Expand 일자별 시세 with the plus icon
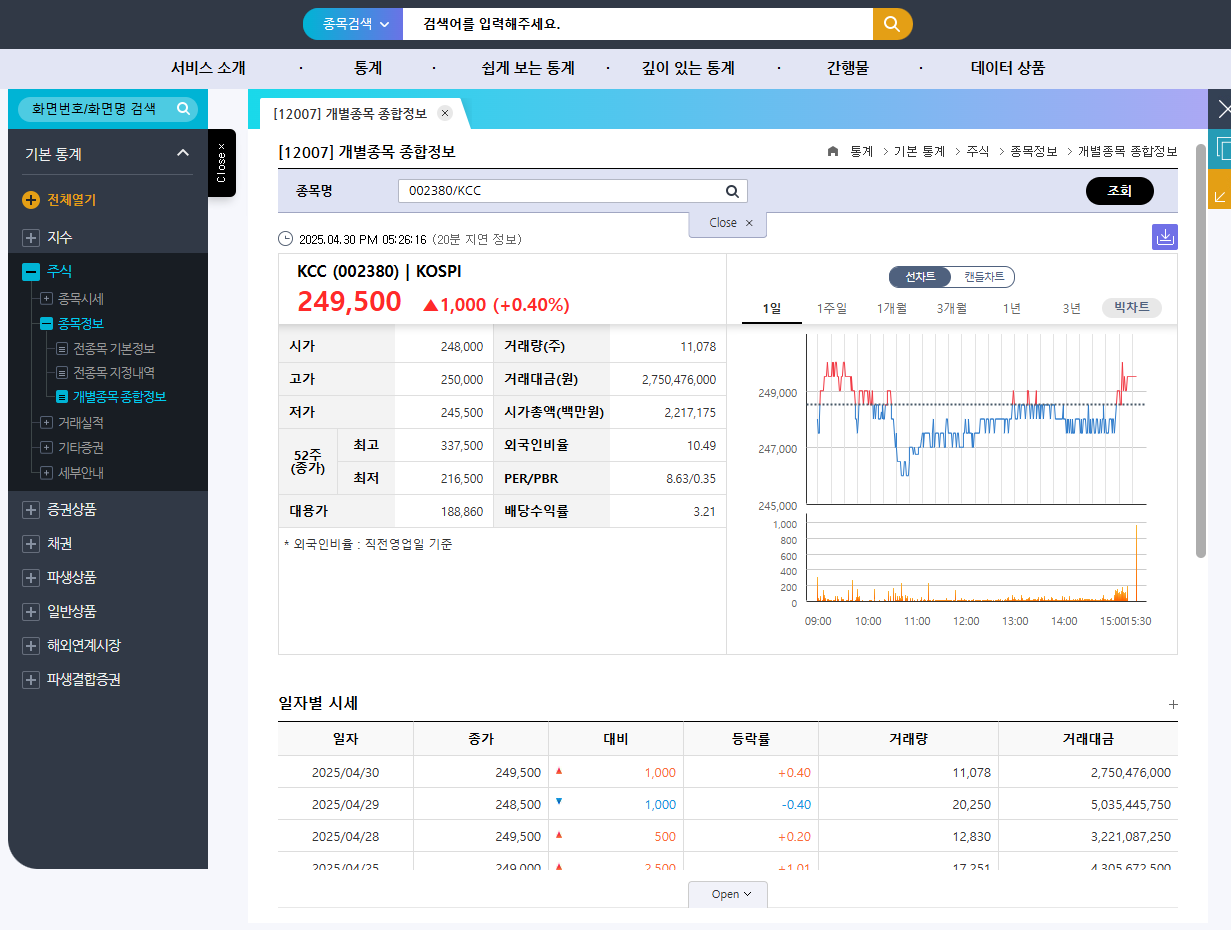Screen dimensions: 1231x930 (x=1173, y=704)
